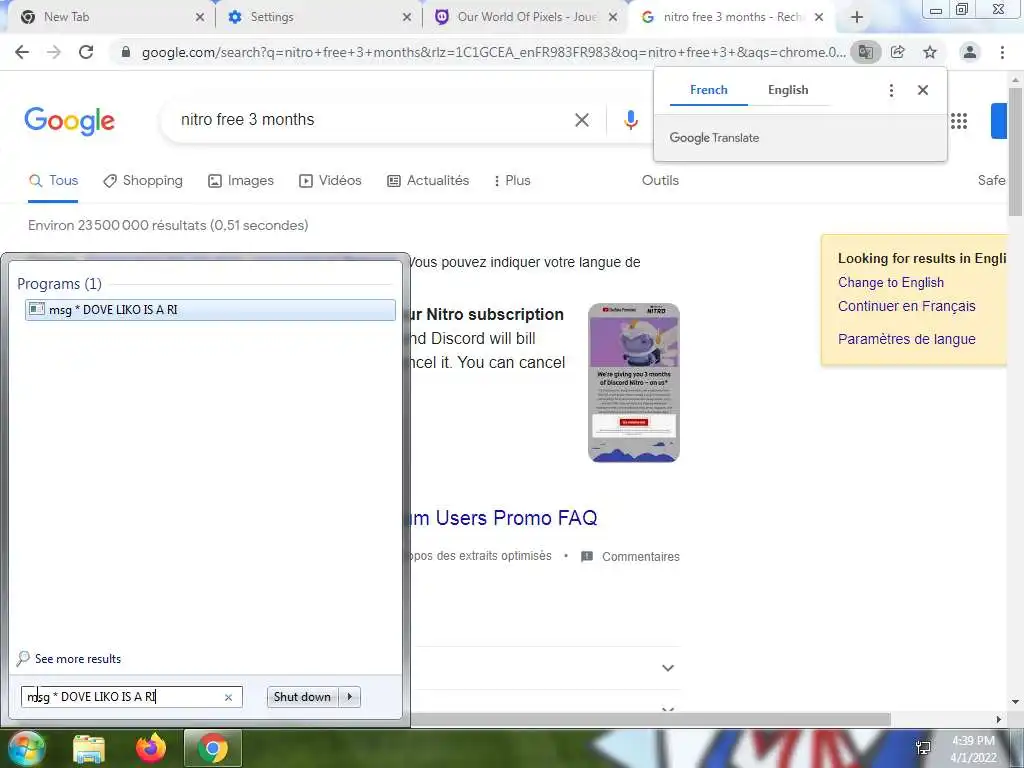Viewport: 1024px width, 768px height.
Task: Open the Images results tab
Action: pyautogui.click(x=241, y=181)
